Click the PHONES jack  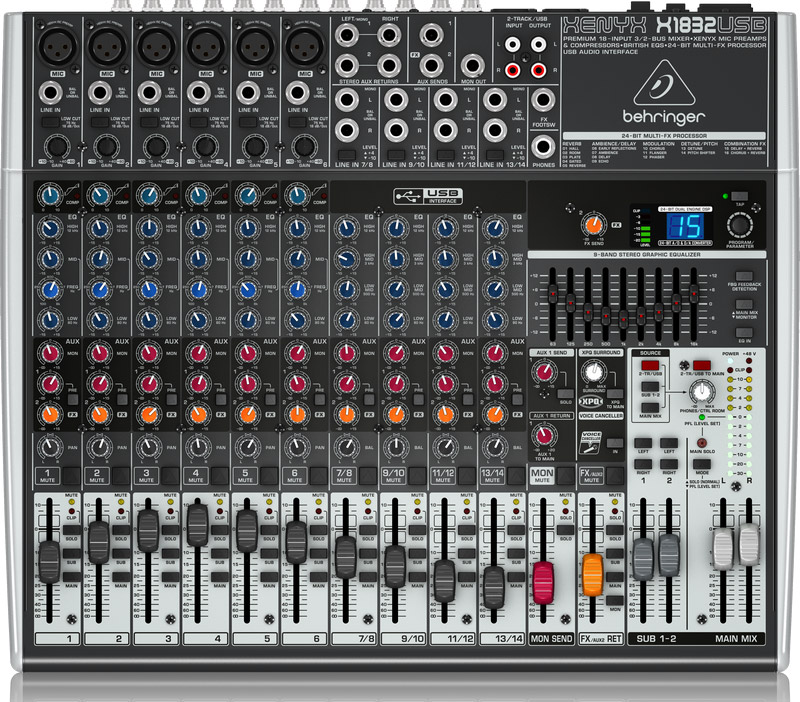pyautogui.click(x=543, y=147)
